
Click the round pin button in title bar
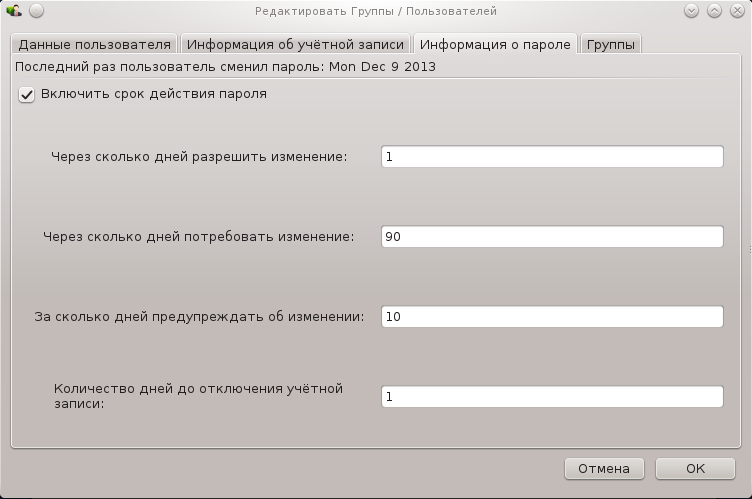click(36, 11)
